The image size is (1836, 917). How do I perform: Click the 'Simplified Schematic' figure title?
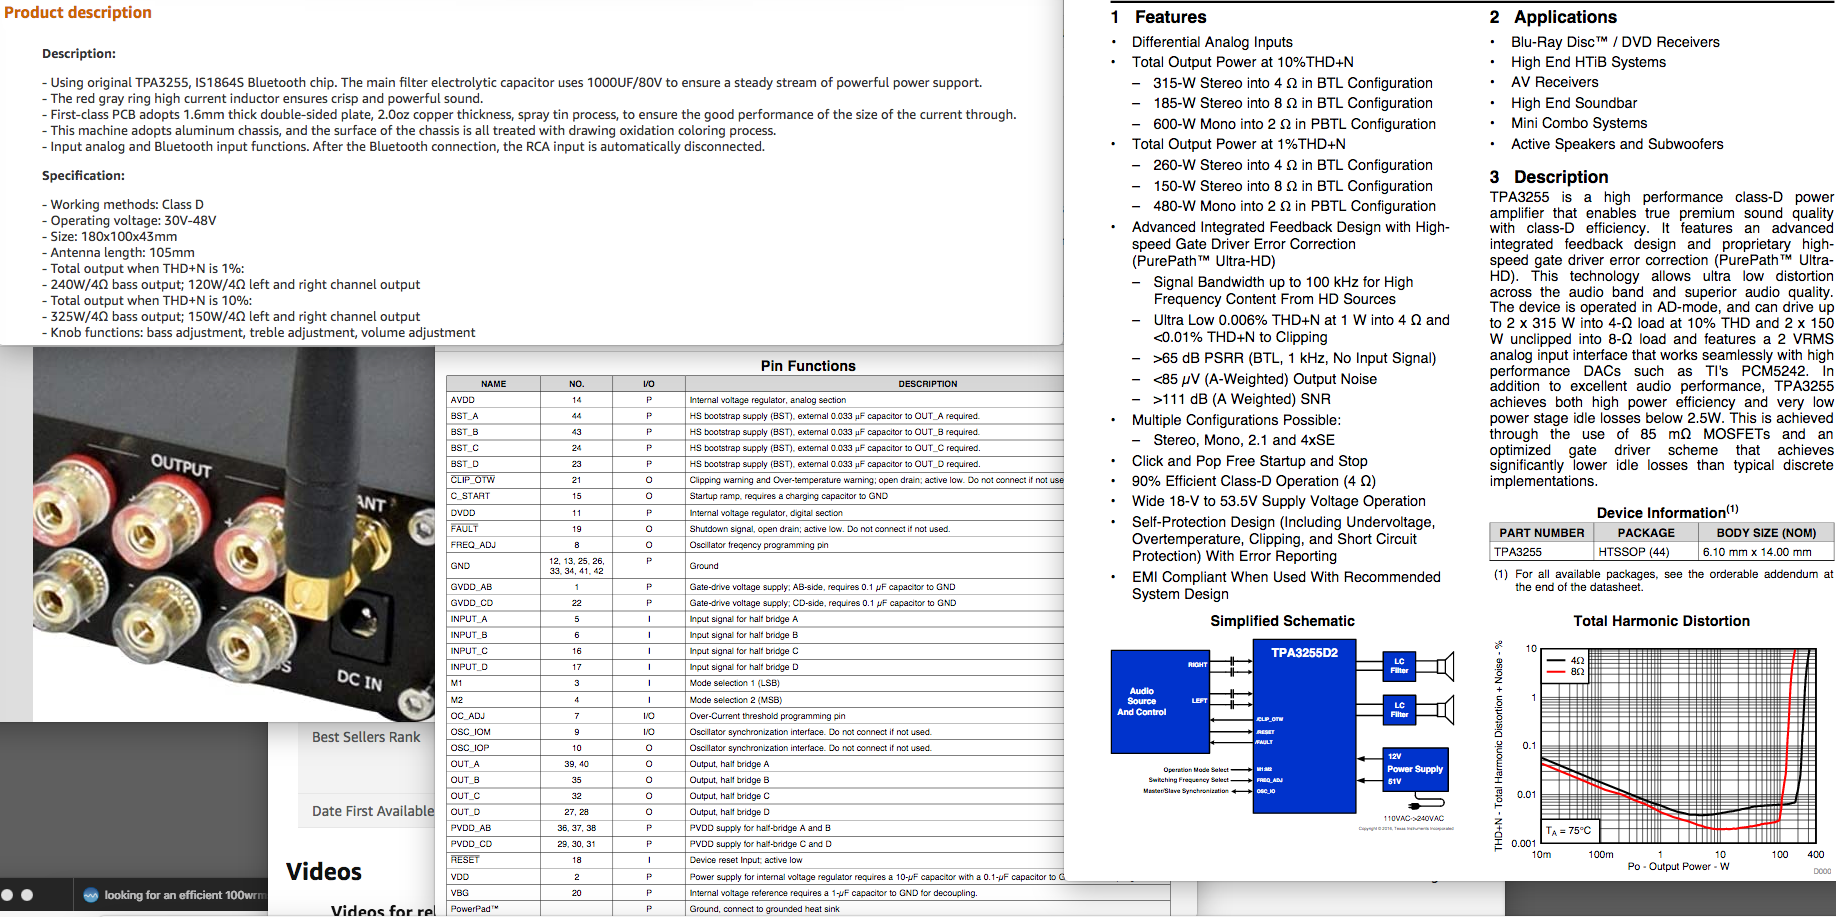point(1282,621)
